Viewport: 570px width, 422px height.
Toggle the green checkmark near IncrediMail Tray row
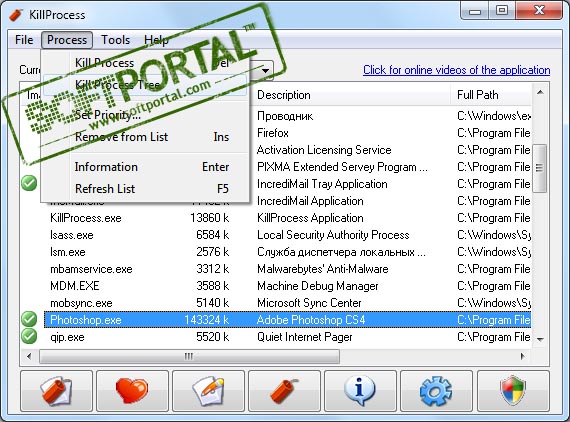tap(29, 183)
